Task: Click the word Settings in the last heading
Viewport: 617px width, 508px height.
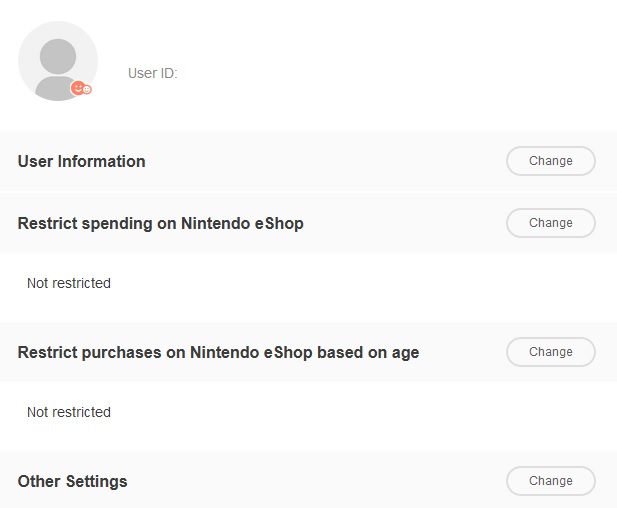Action: pyautogui.click(x=96, y=481)
